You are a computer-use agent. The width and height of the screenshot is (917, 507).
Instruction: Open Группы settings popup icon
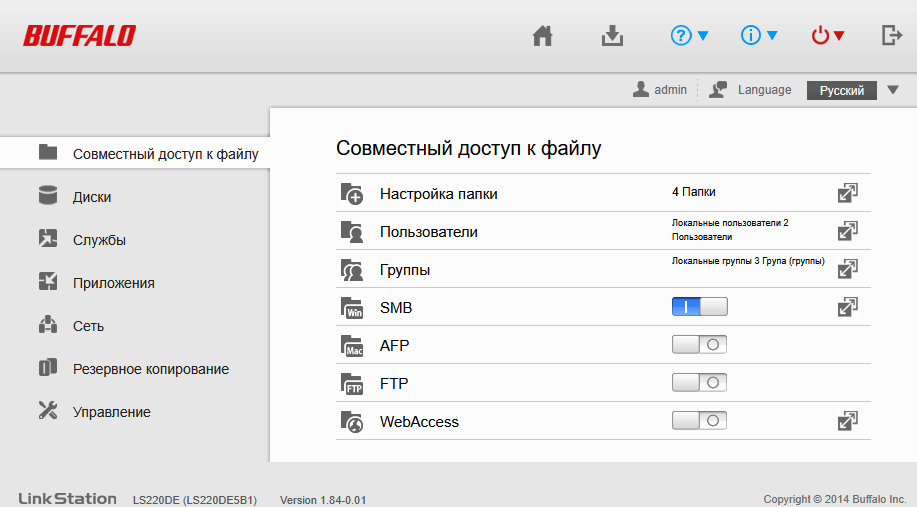(847, 269)
